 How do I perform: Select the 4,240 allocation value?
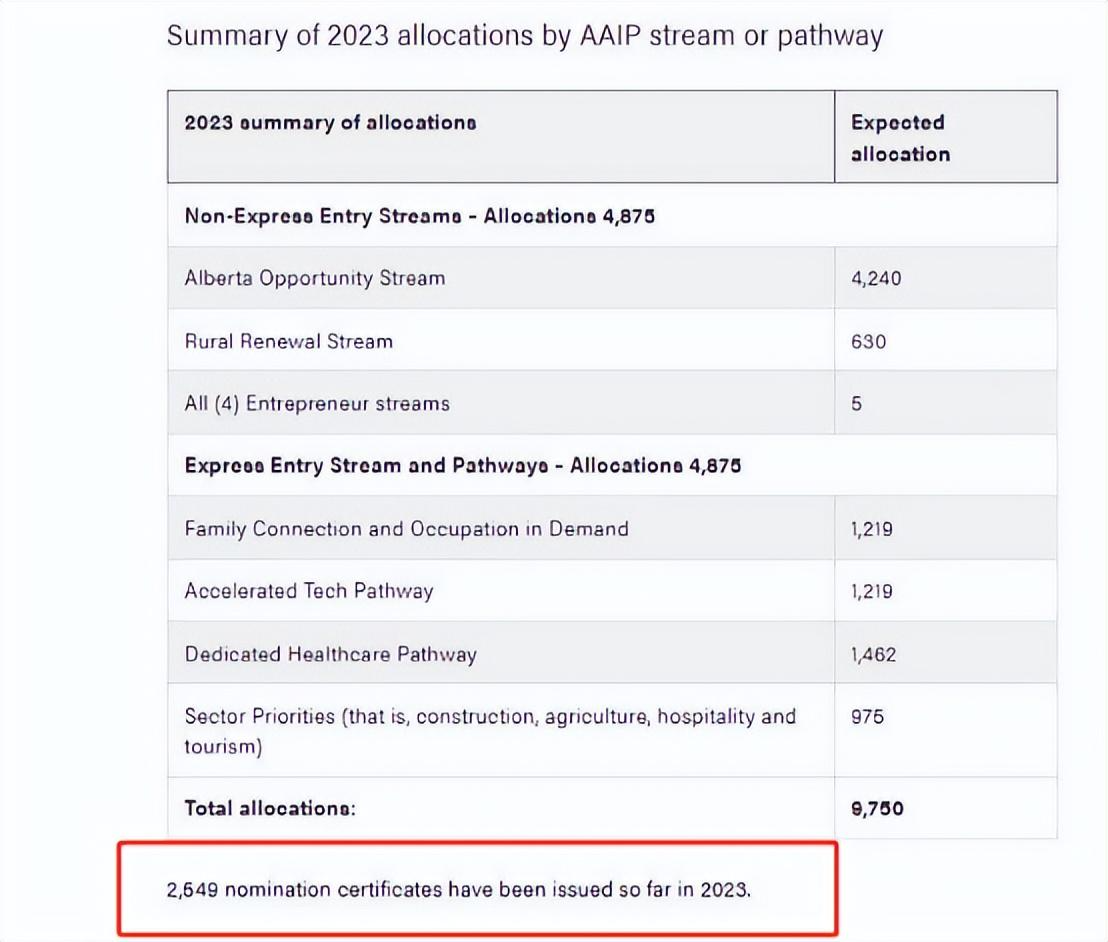click(x=875, y=279)
